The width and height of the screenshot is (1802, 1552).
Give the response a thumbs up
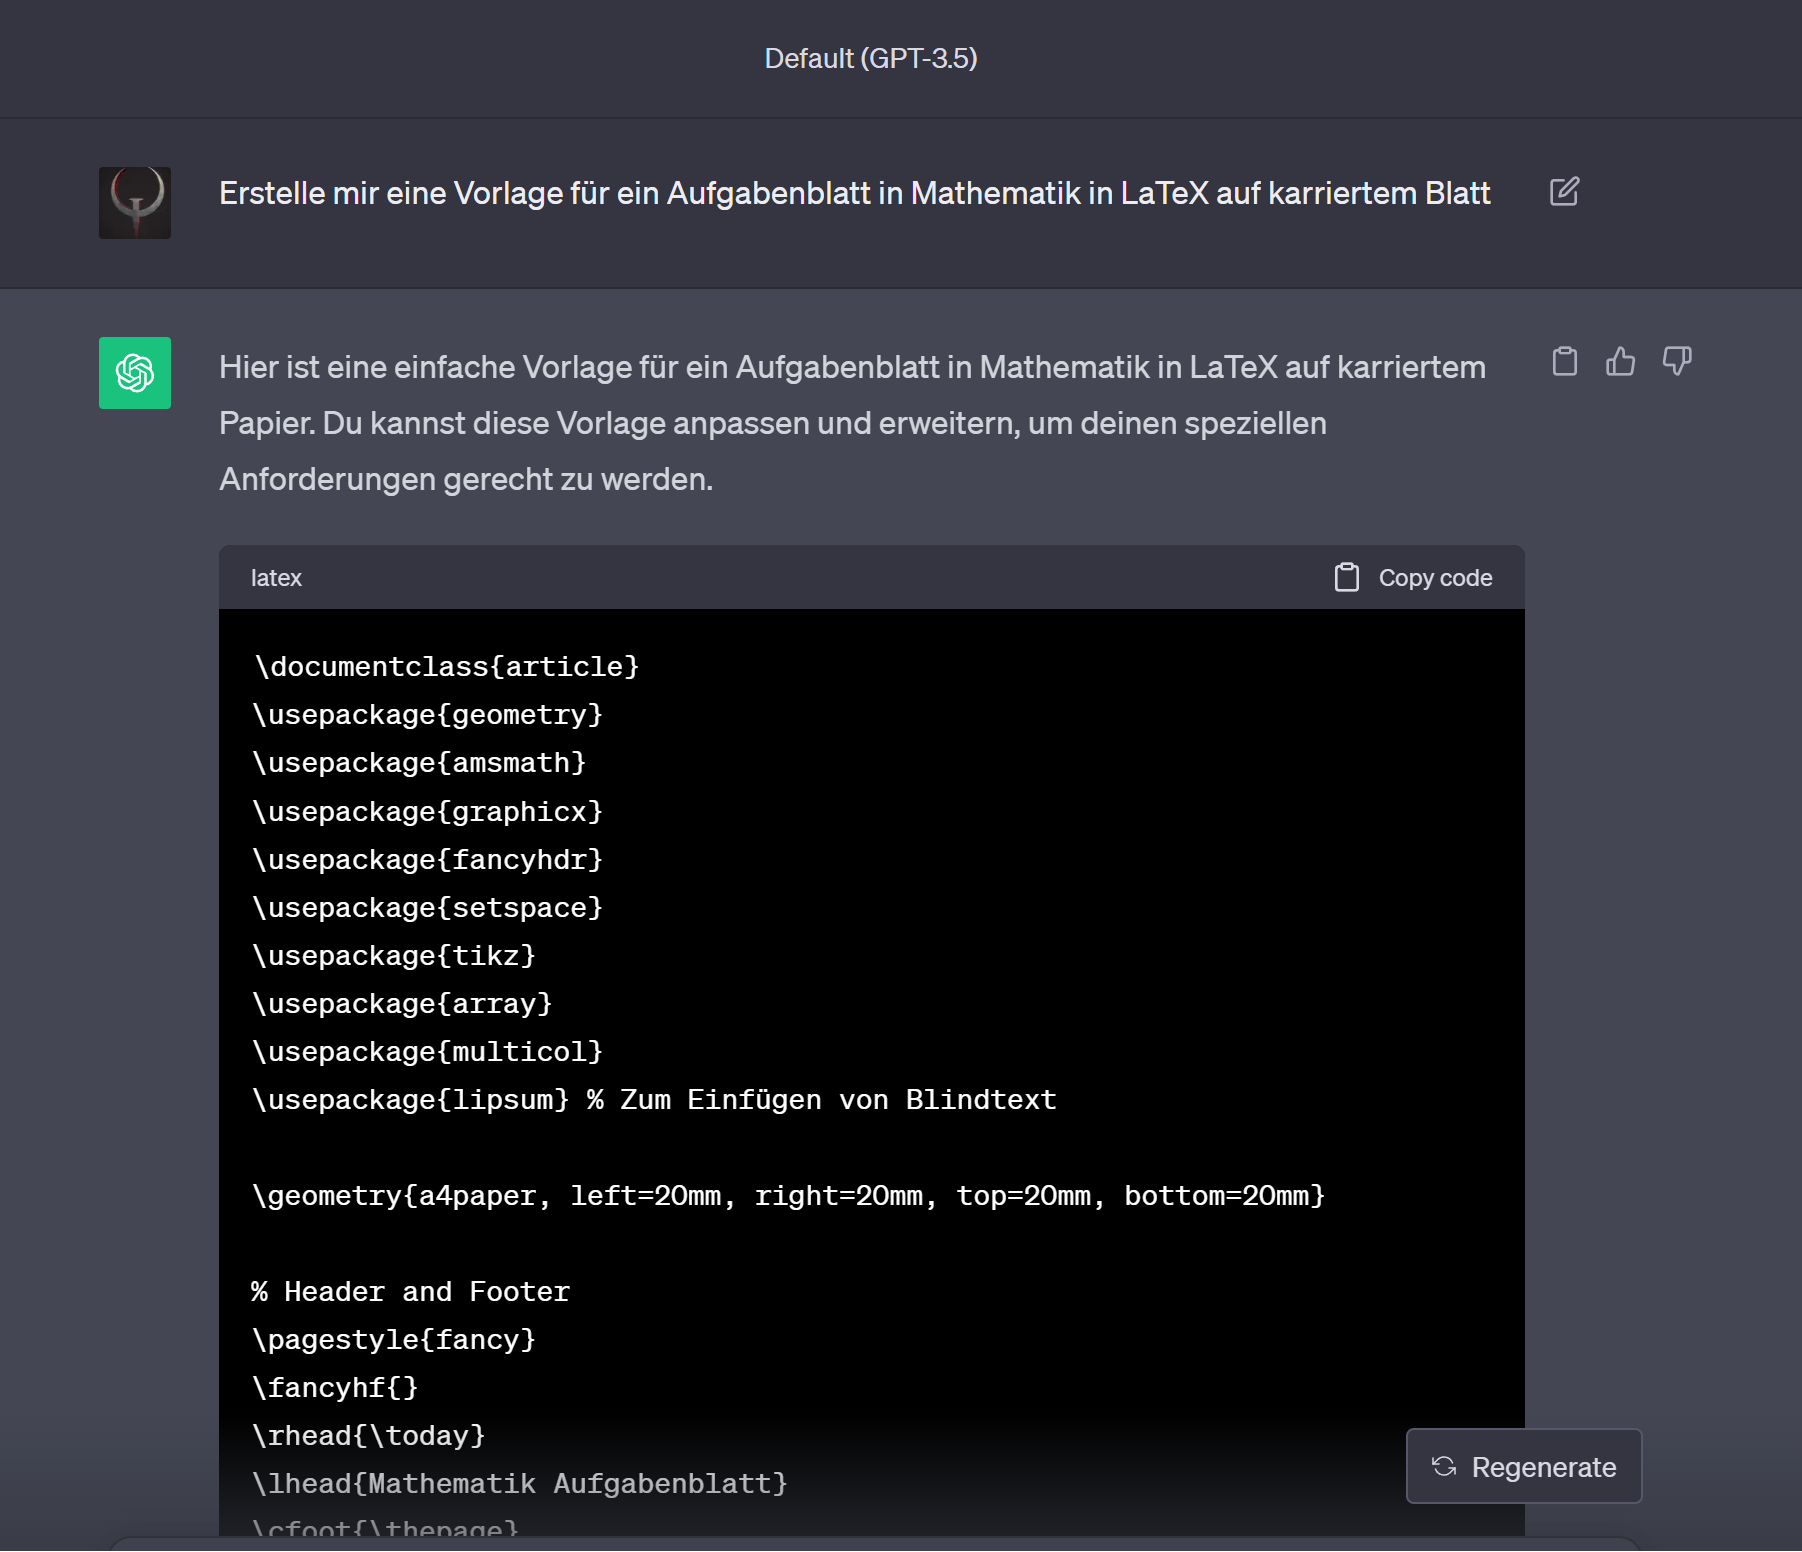[1620, 361]
